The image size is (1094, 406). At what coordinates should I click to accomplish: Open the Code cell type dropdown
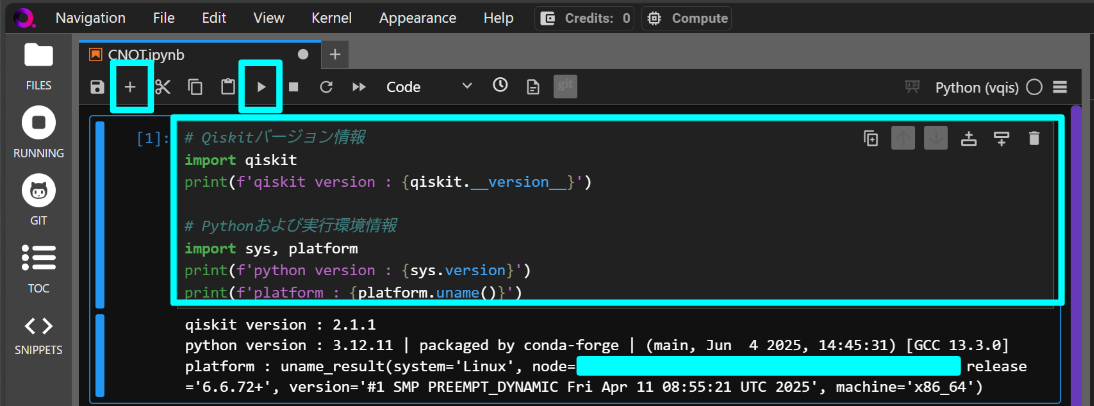429,87
